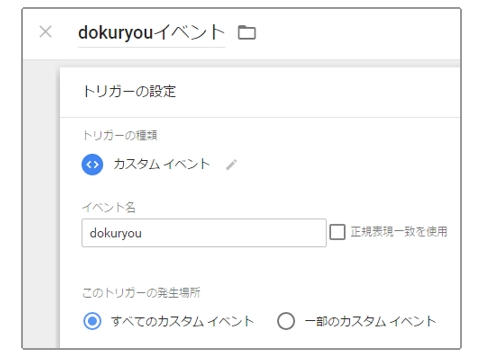This screenshot has height=361, width=485.
Task: Click the 正規表現一致を使用 label text
Action: point(399,232)
